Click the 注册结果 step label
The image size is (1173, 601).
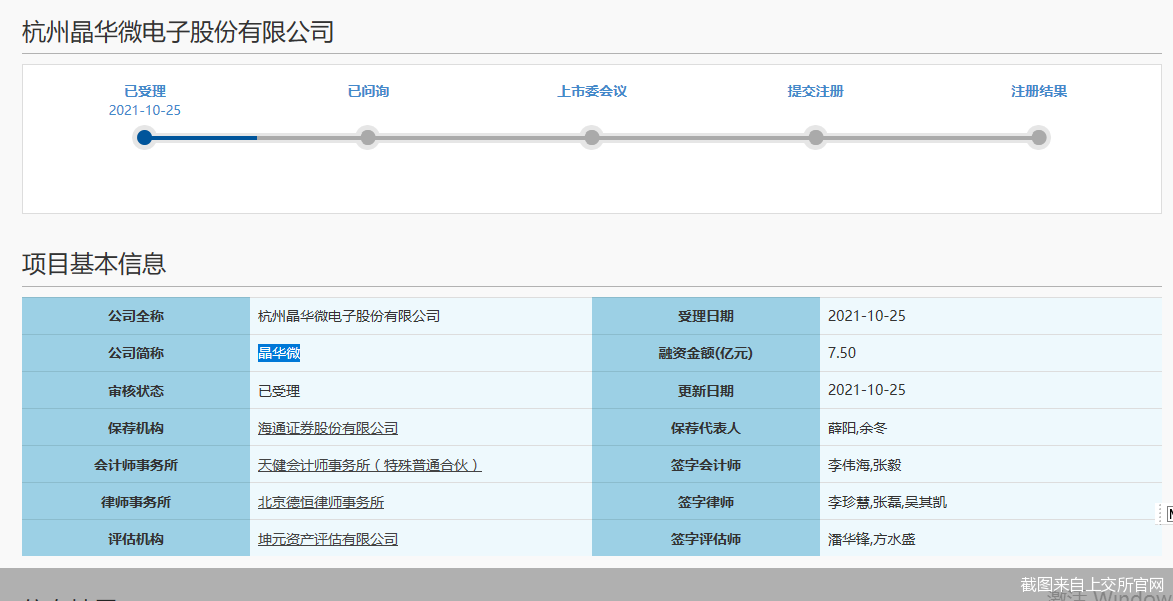pyautogui.click(x=1039, y=91)
